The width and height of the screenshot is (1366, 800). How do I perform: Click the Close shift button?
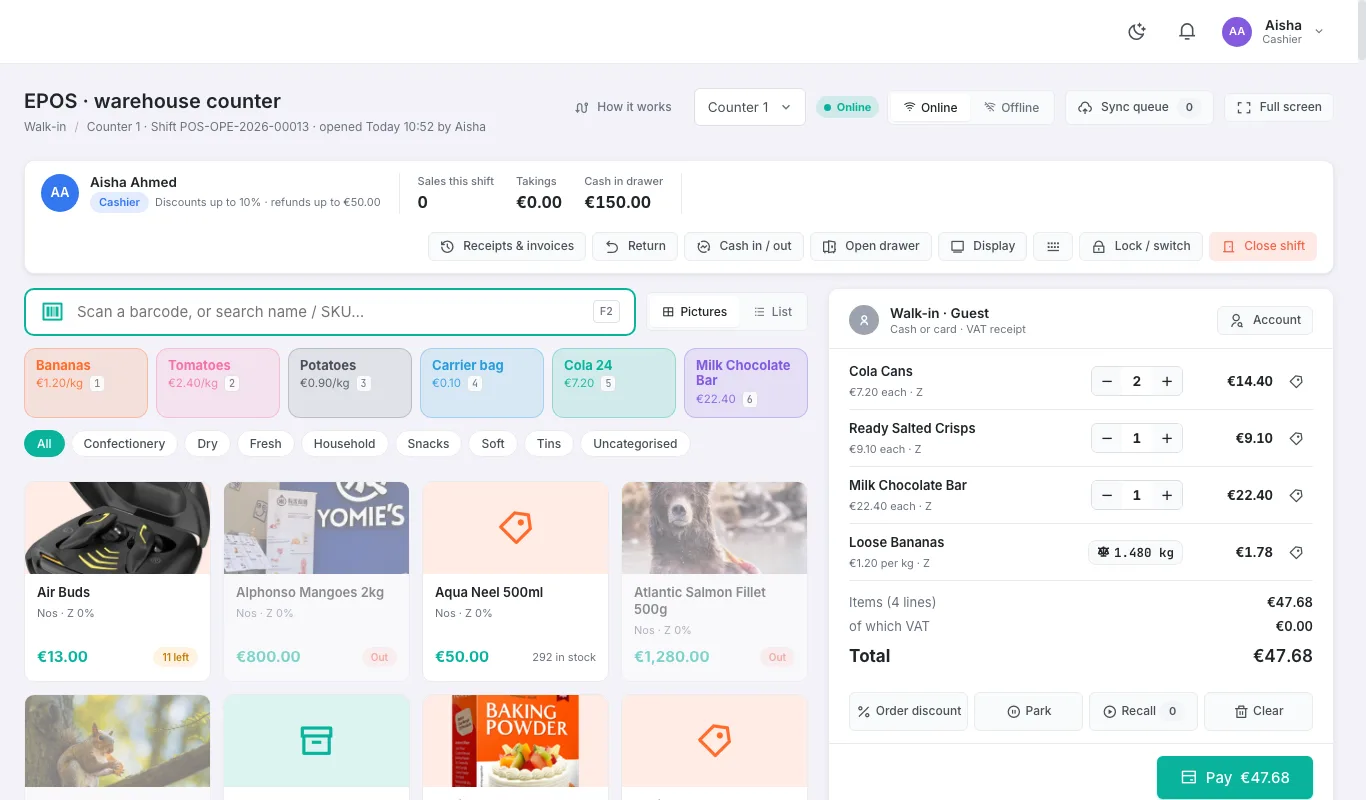[1263, 246]
